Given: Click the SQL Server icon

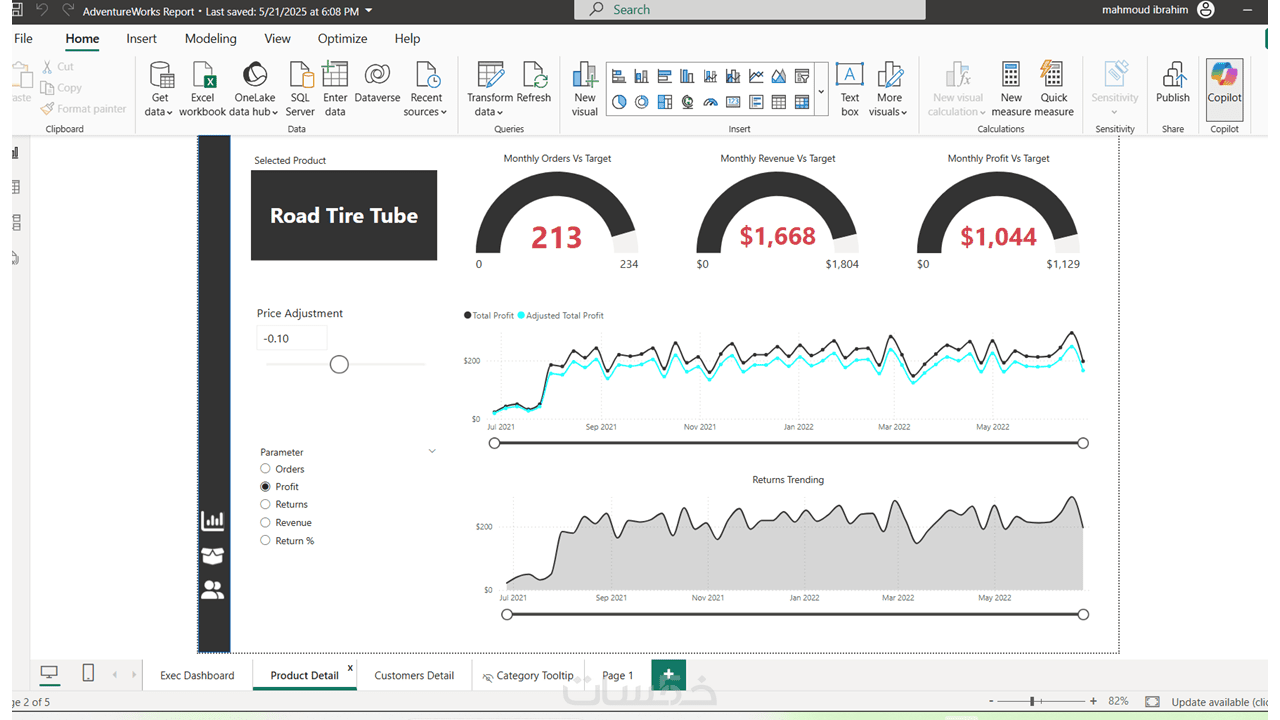Looking at the screenshot, I should coord(300,88).
